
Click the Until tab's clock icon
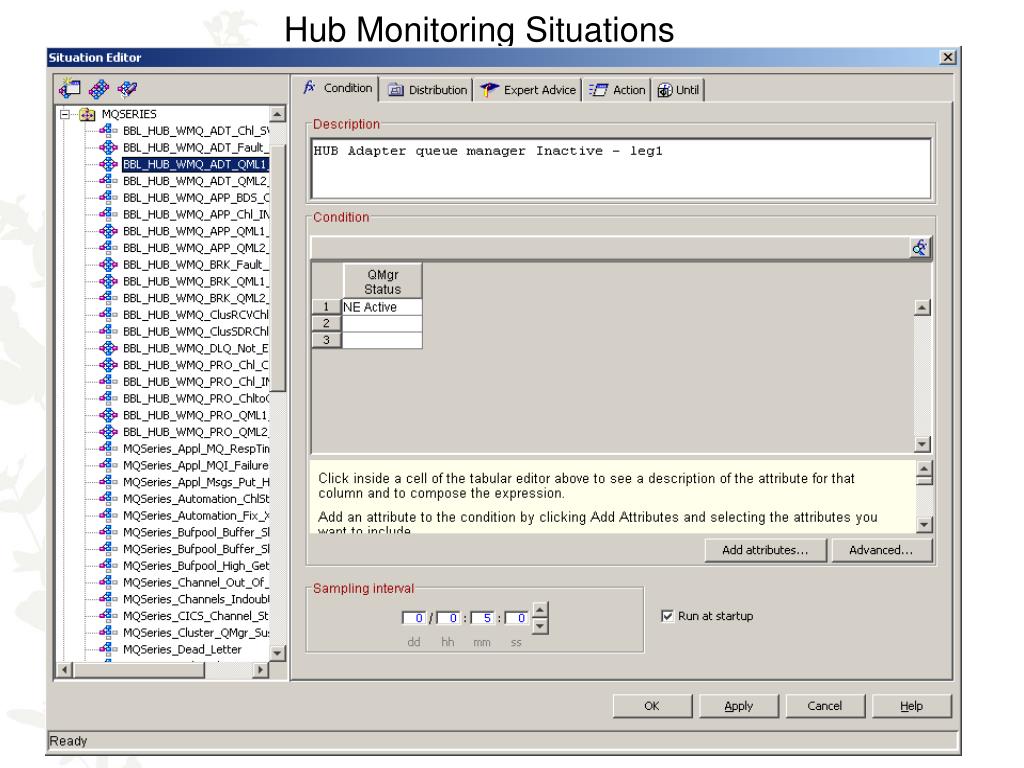click(x=665, y=90)
